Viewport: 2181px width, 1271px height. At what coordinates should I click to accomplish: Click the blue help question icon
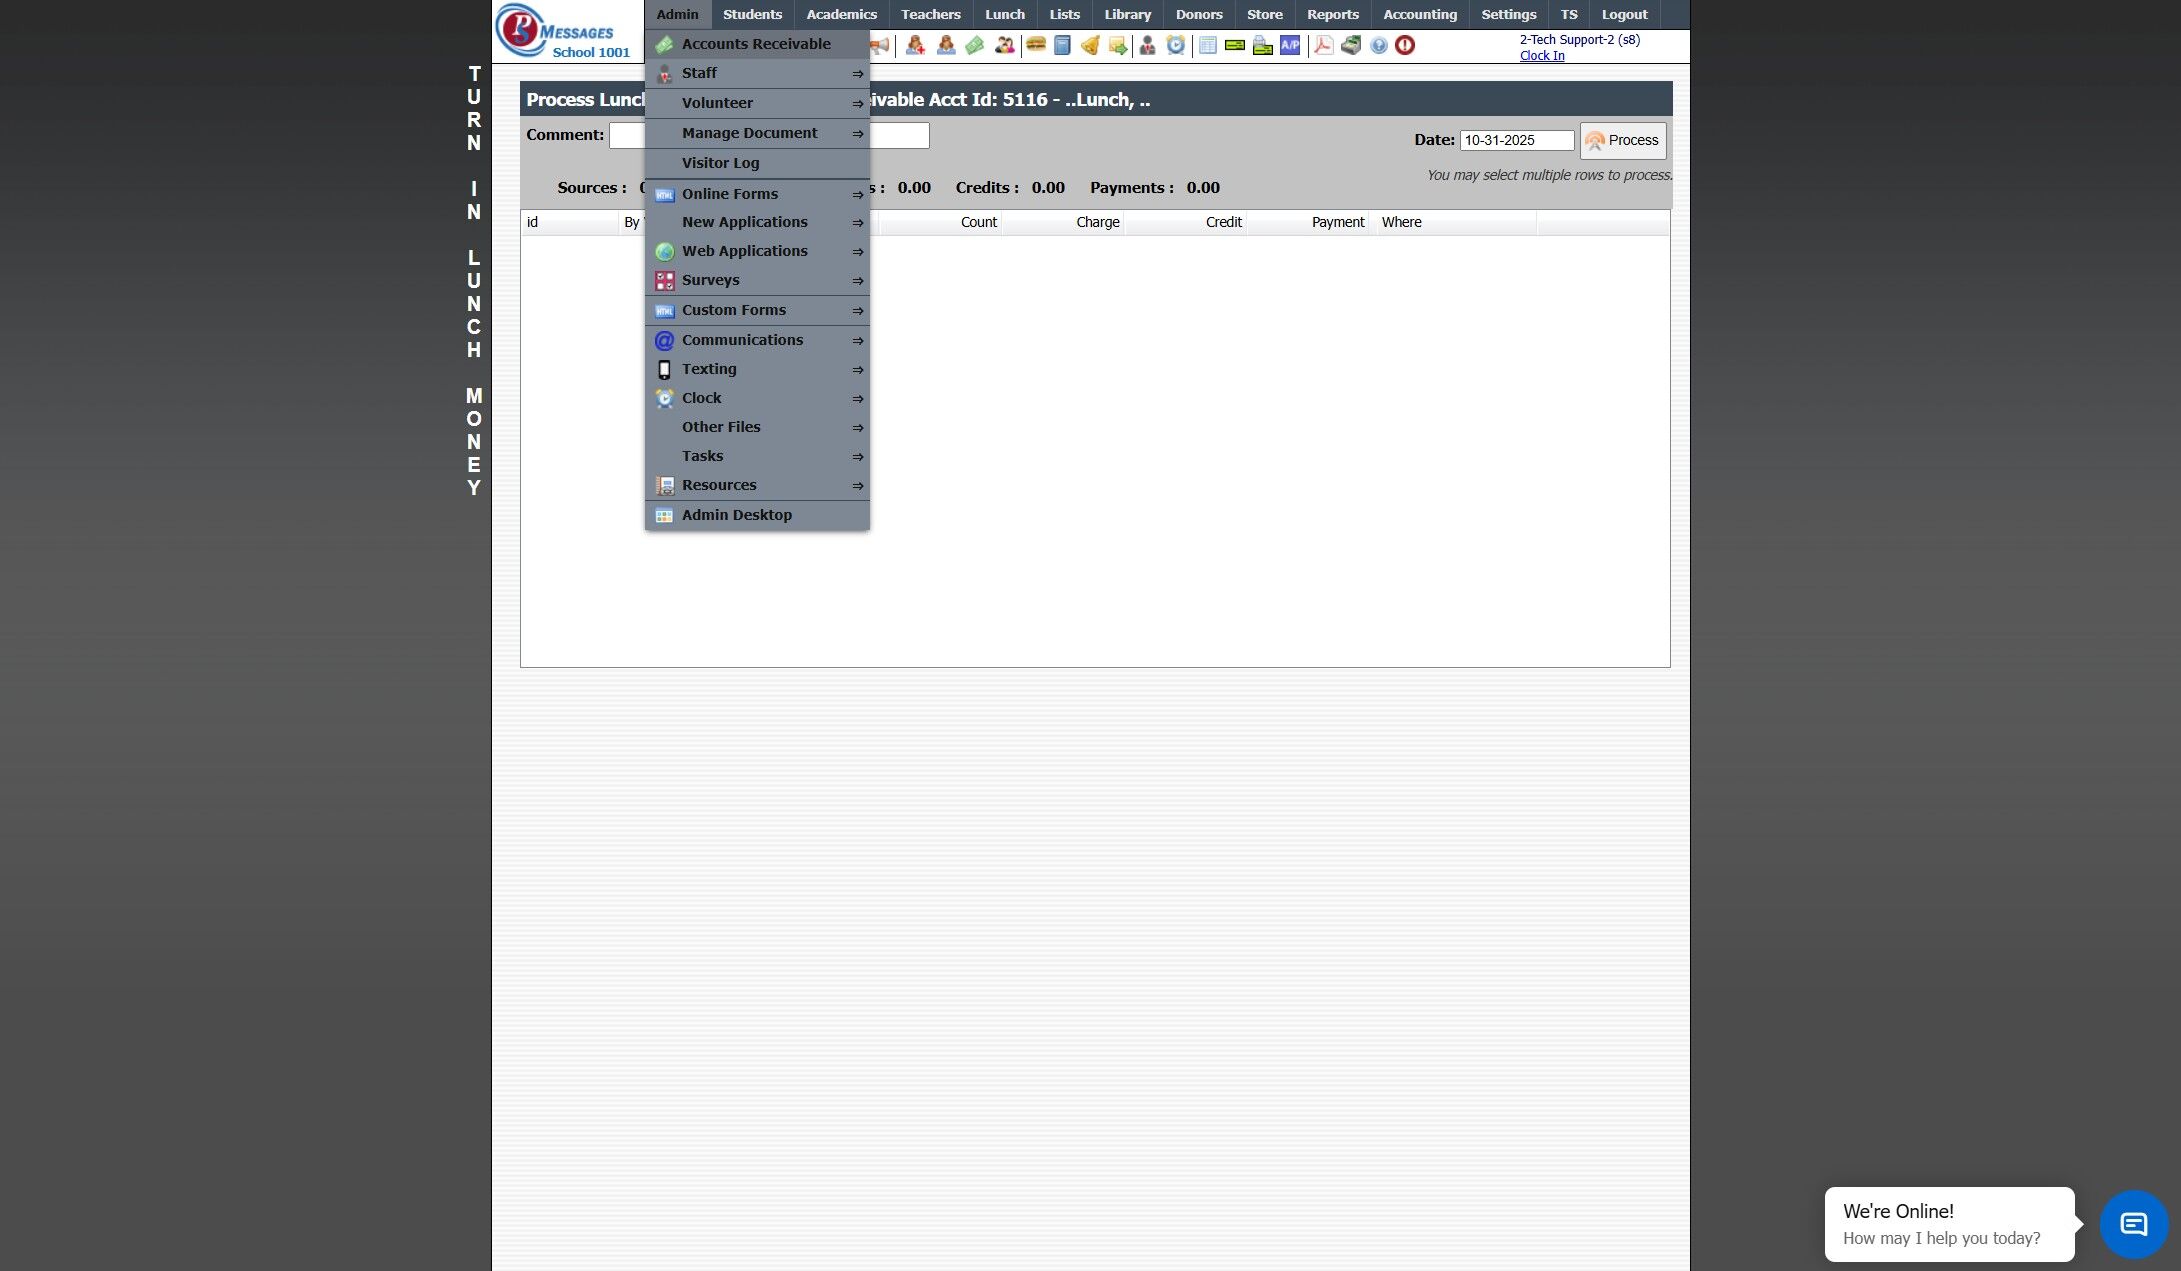pyautogui.click(x=1379, y=45)
